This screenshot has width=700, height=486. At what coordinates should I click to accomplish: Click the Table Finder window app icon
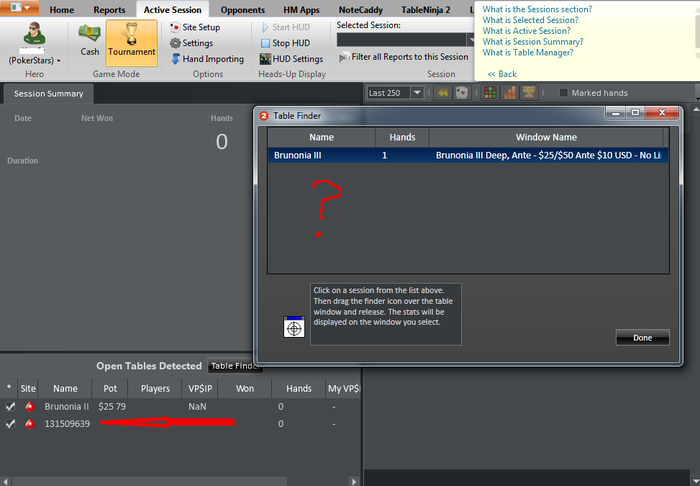264,116
